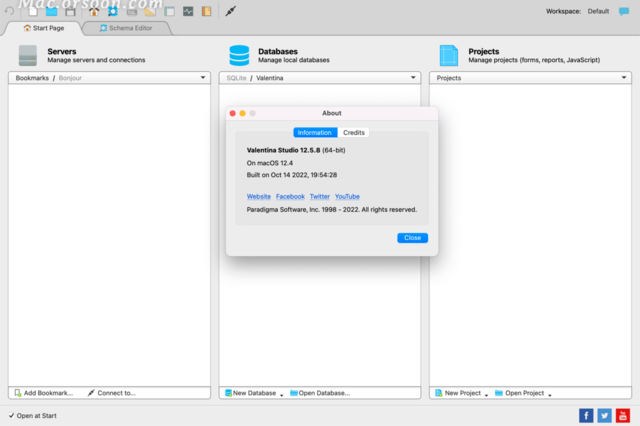The width and height of the screenshot is (640, 426).
Task: Open the YouTube link in About dialog
Action: (x=347, y=196)
